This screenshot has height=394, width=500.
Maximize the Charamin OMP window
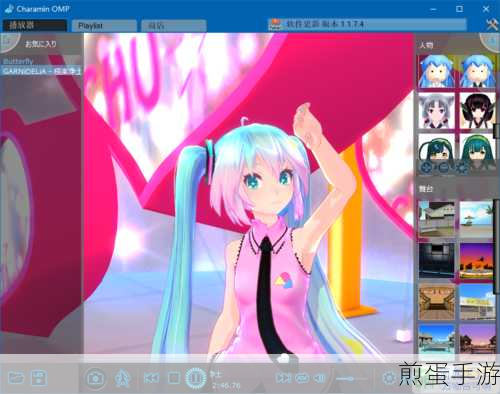coord(459,9)
